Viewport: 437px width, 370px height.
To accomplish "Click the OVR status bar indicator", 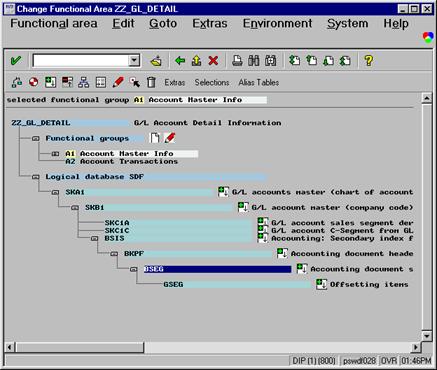I will click(389, 361).
